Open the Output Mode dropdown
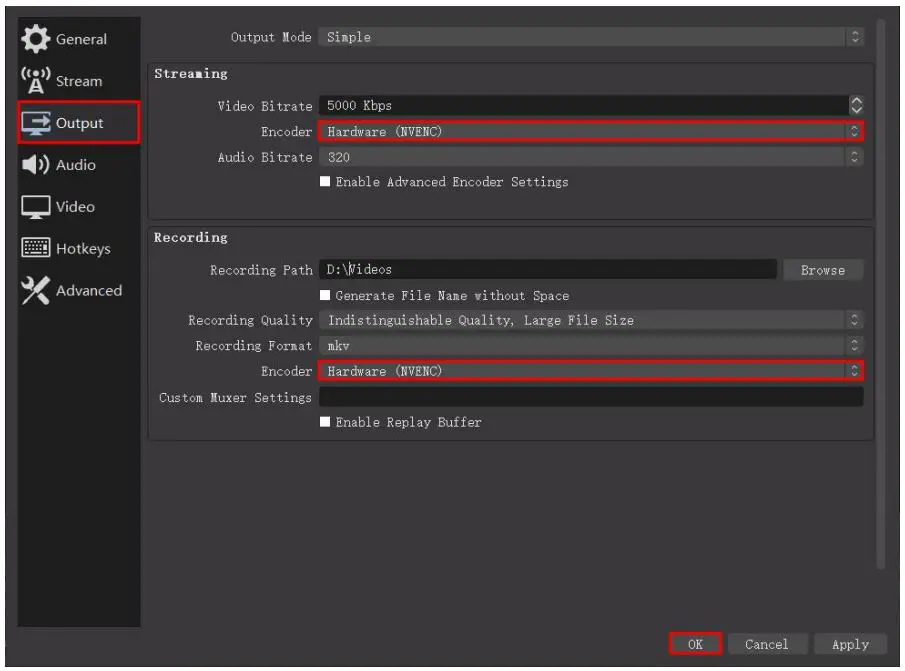Image resolution: width=905 pixels, height=671 pixels. pyautogui.click(x=590, y=36)
